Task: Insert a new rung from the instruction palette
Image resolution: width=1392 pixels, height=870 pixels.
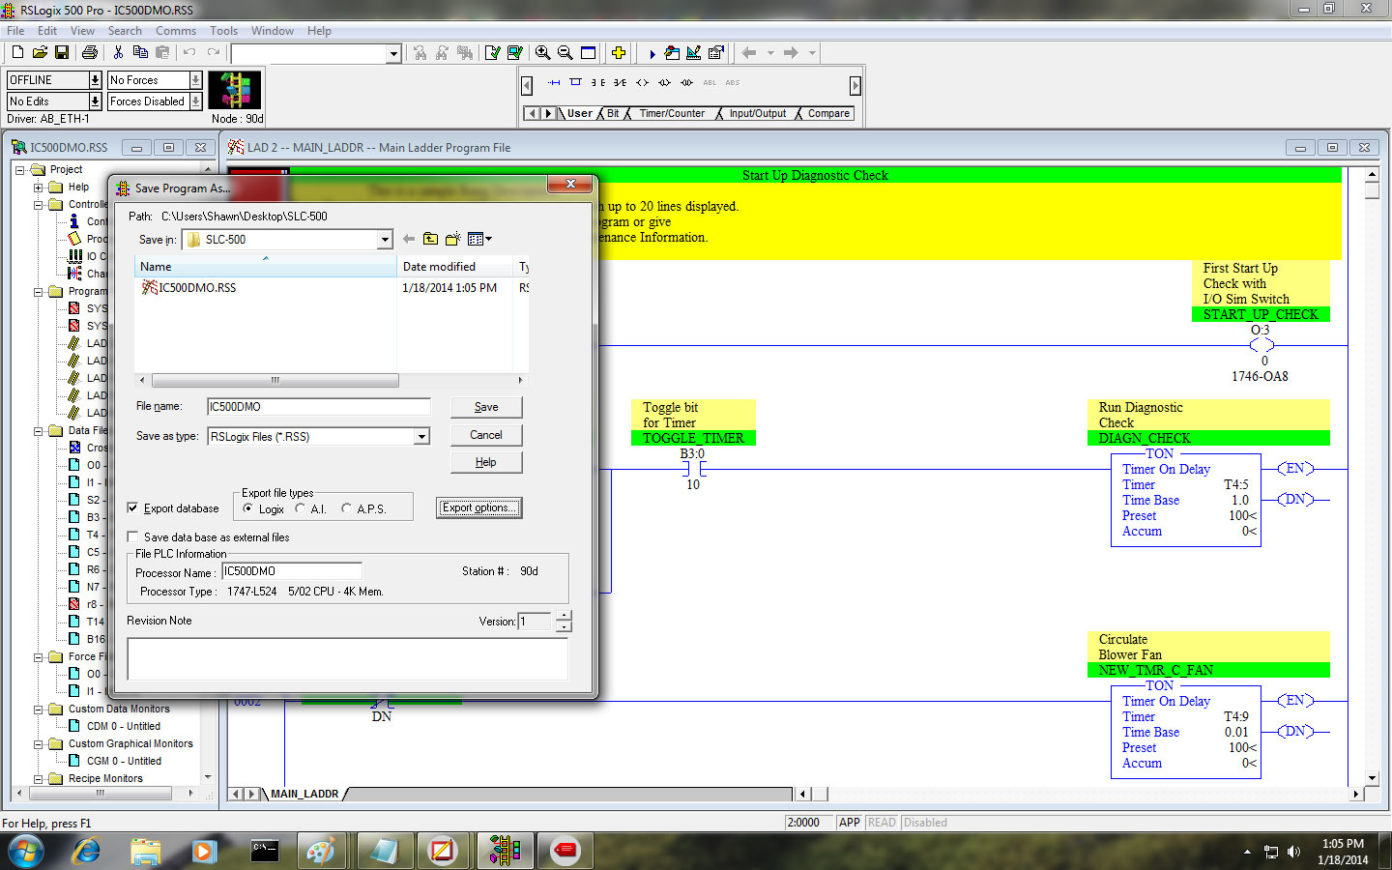Action: 554,84
